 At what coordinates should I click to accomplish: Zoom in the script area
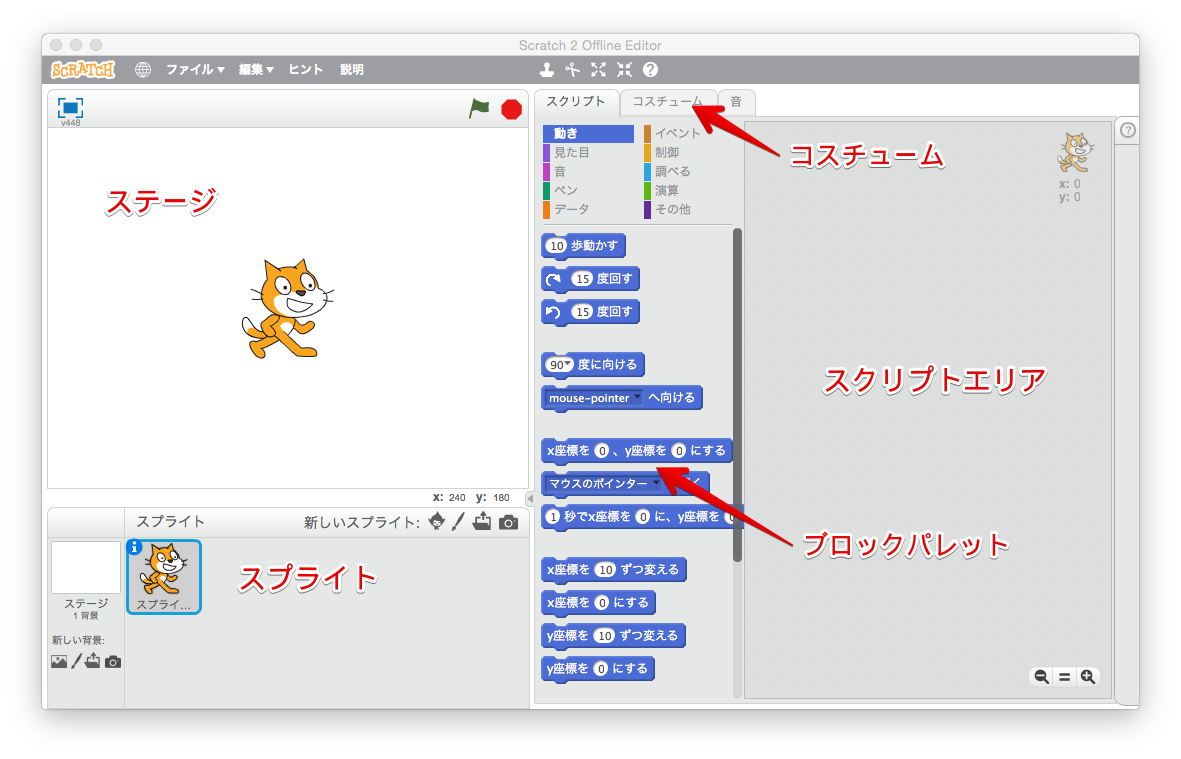(x=1088, y=676)
